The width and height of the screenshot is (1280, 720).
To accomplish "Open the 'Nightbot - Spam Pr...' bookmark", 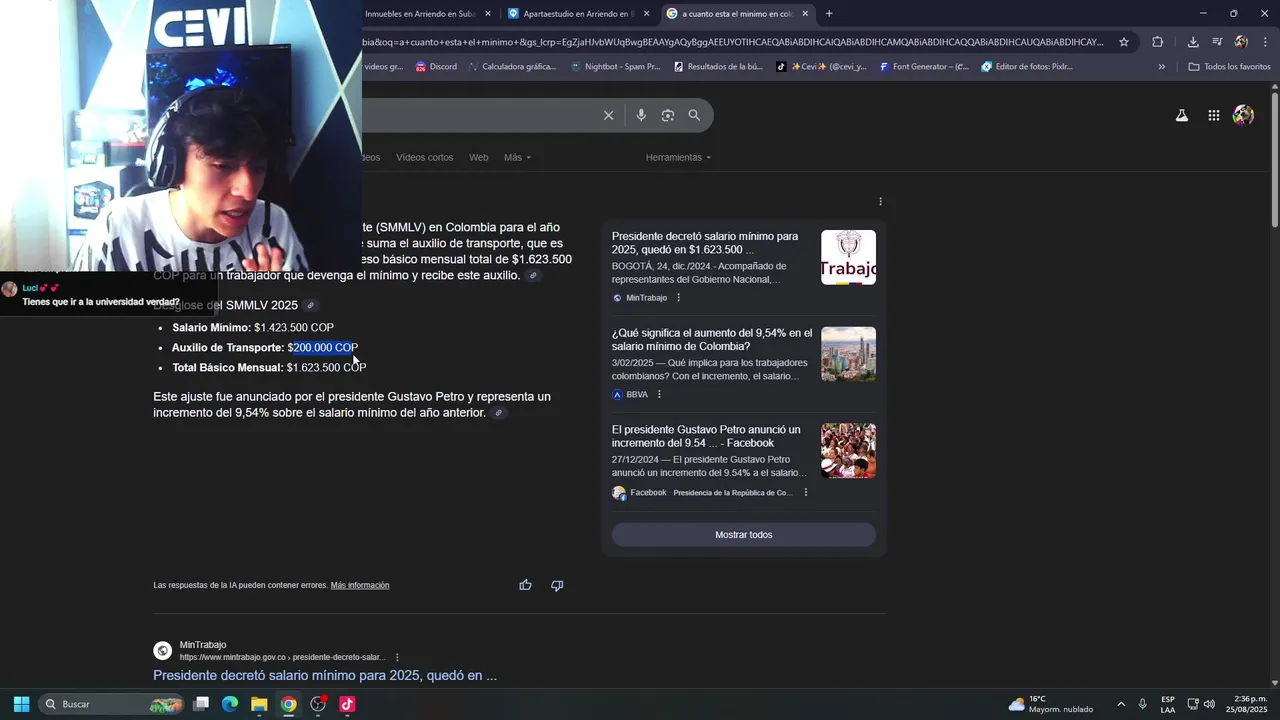I will tap(615, 67).
